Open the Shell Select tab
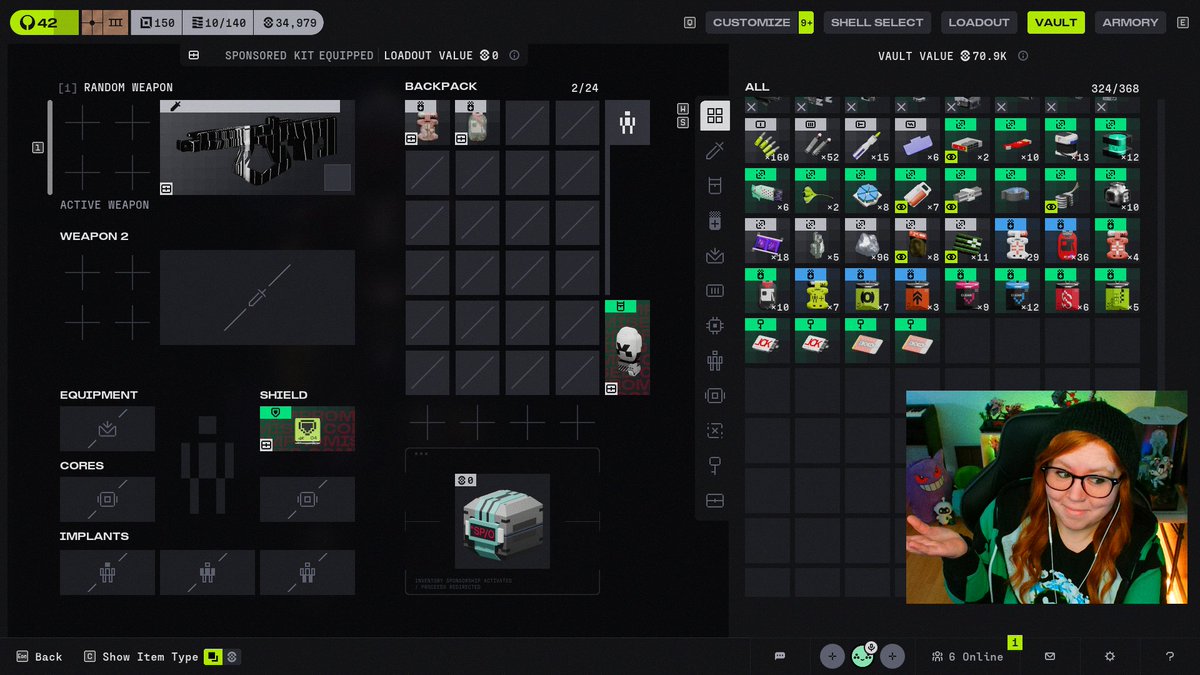This screenshot has width=1200, height=675. coord(877,22)
